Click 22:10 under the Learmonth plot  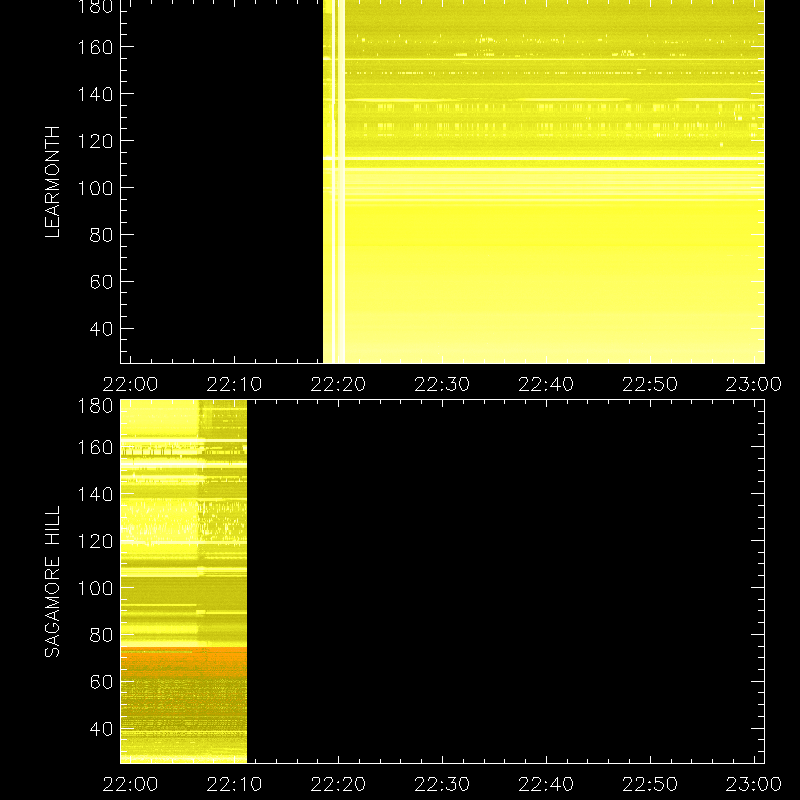click(234, 384)
